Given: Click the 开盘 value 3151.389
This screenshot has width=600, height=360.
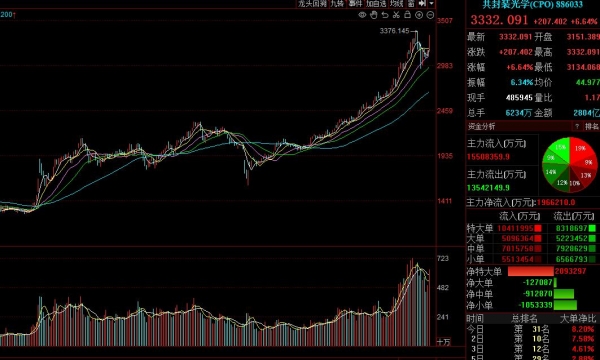Looking at the screenshot, I should (x=583, y=37).
